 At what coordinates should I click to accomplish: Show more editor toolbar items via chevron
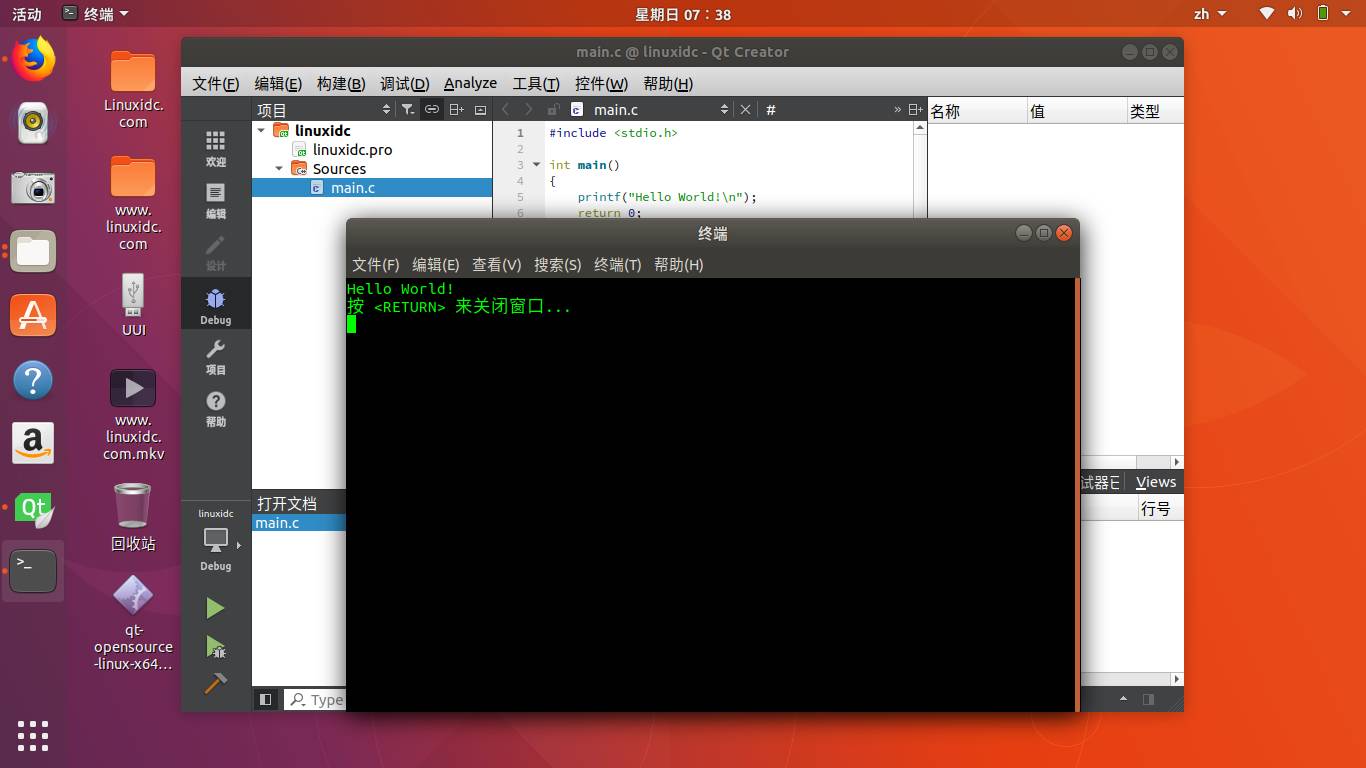click(x=897, y=109)
